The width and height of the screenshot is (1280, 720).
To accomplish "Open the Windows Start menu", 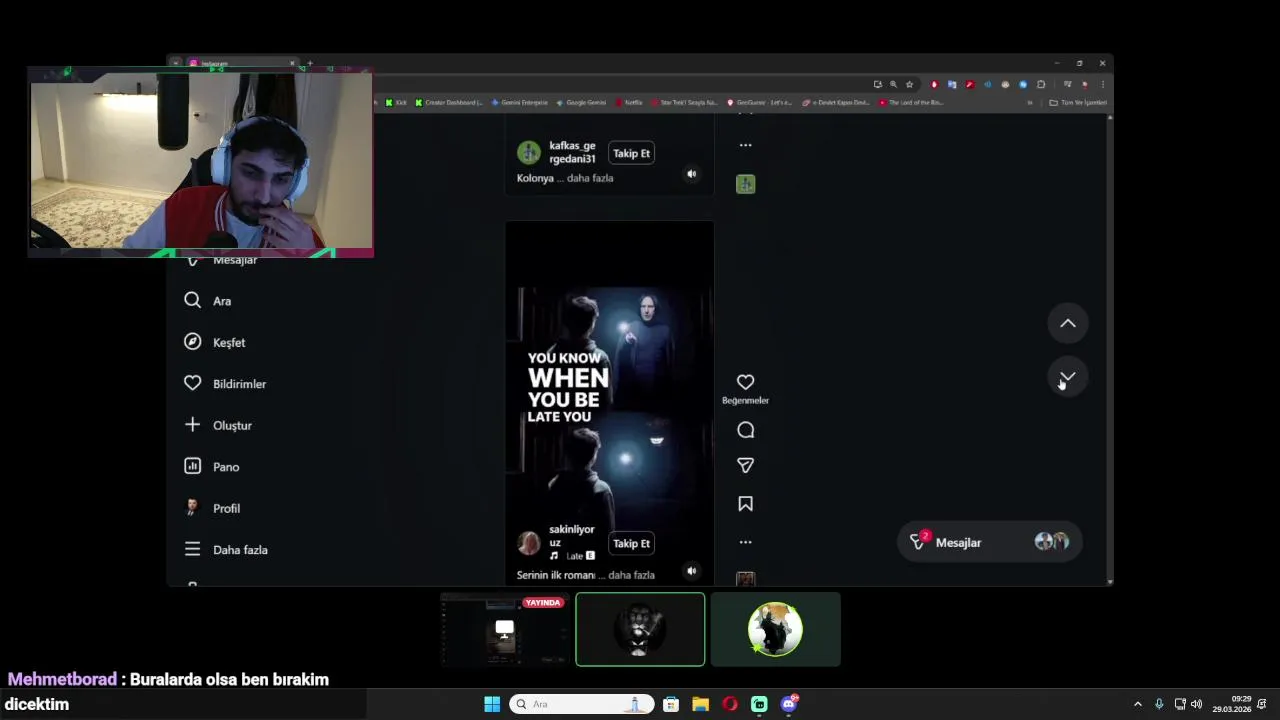I will point(492,704).
